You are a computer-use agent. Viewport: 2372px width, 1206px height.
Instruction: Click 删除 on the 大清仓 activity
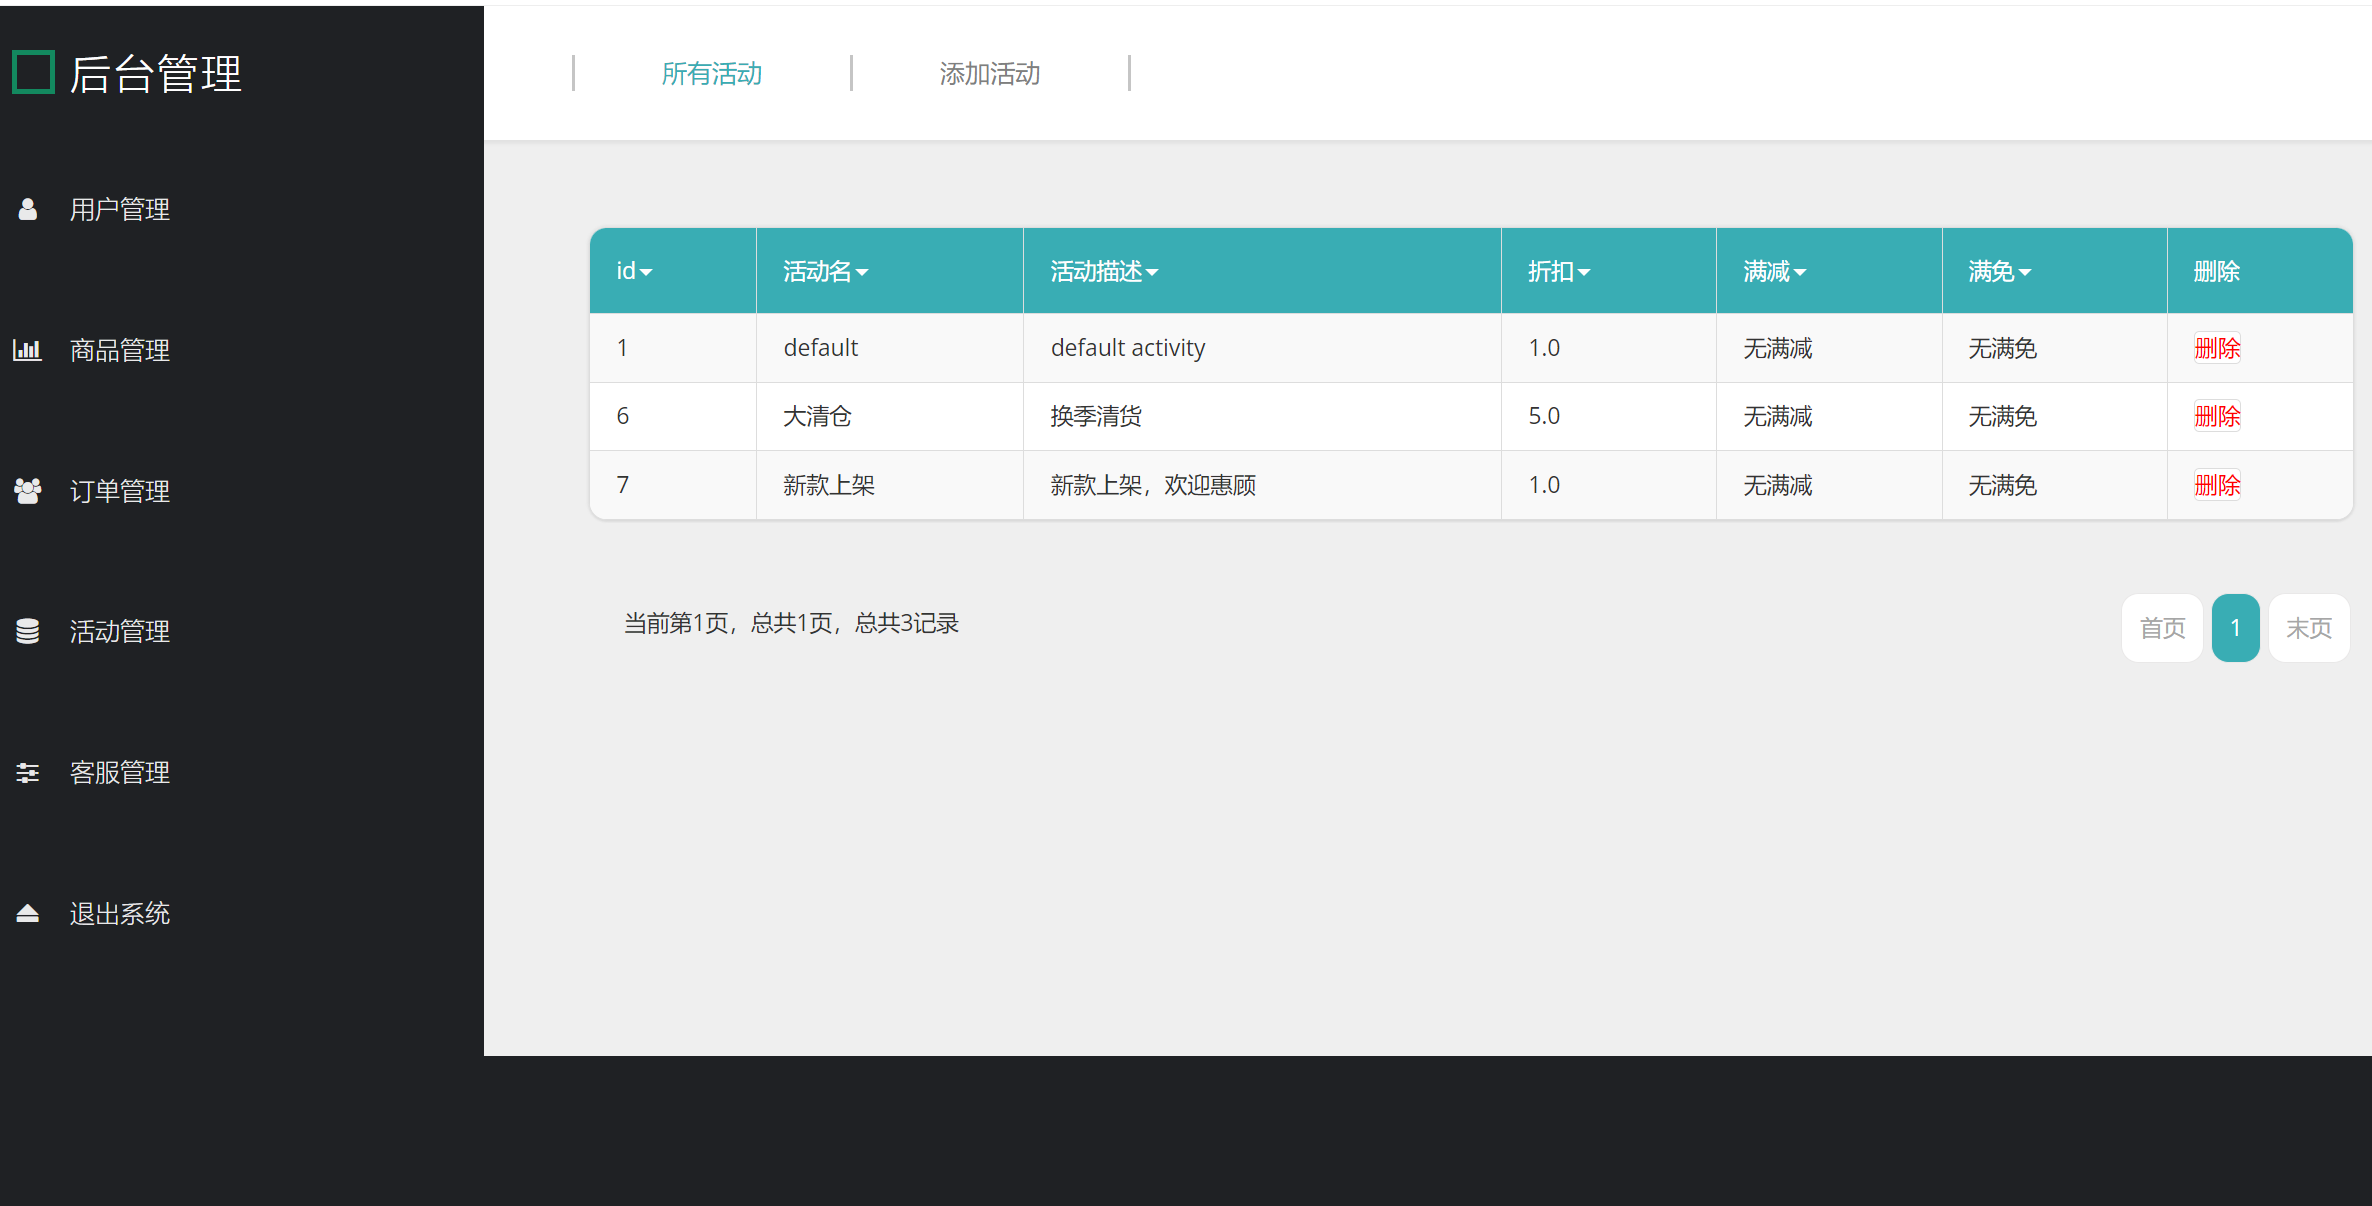[x=2216, y=416]
